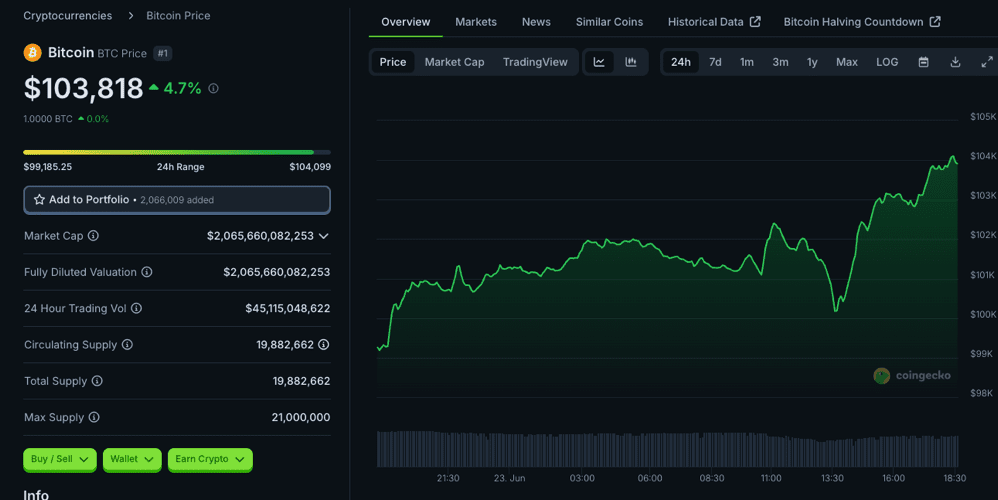Open the Wallet dropdown
This screenshot has height=500, width=998.
coord(132,459)
